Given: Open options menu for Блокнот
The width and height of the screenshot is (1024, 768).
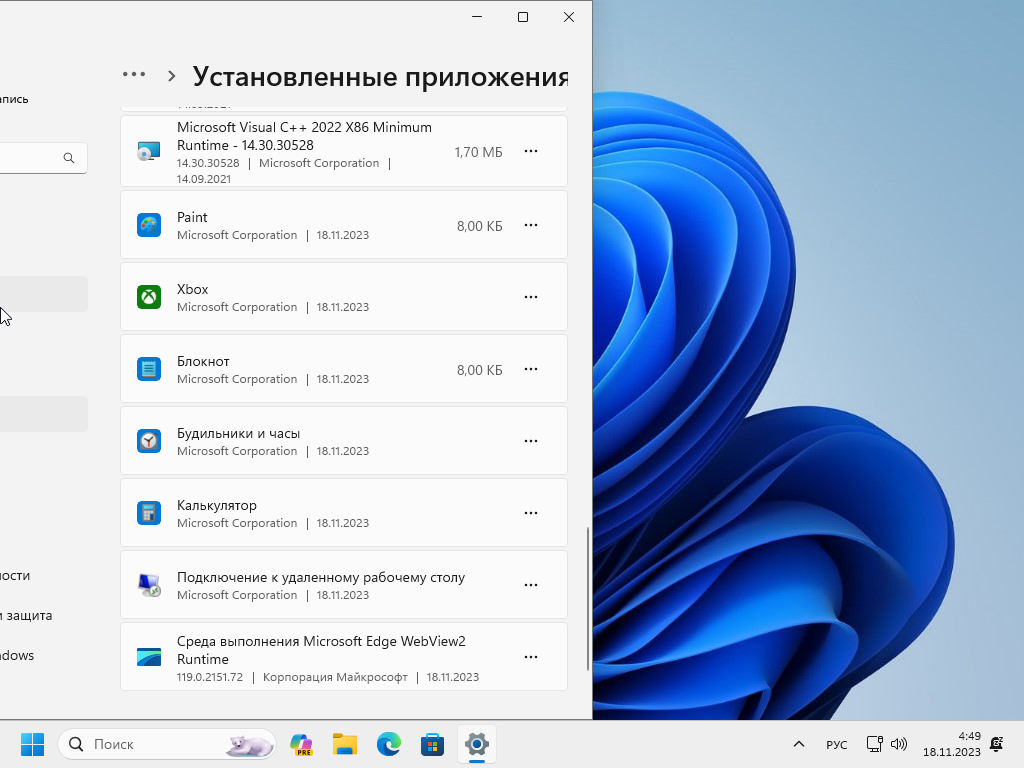Looking at the screenshot, I should tap(531, 369).
